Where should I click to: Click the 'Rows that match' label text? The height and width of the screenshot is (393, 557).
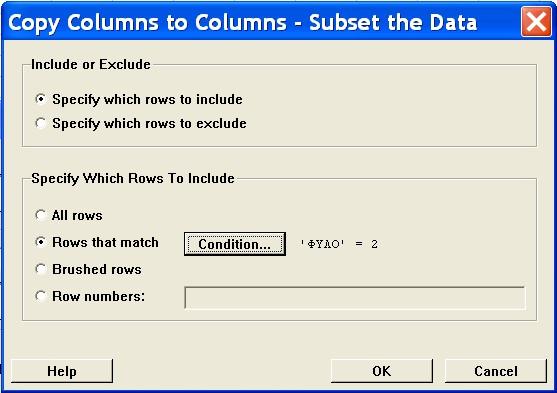(x=105, y=242)
